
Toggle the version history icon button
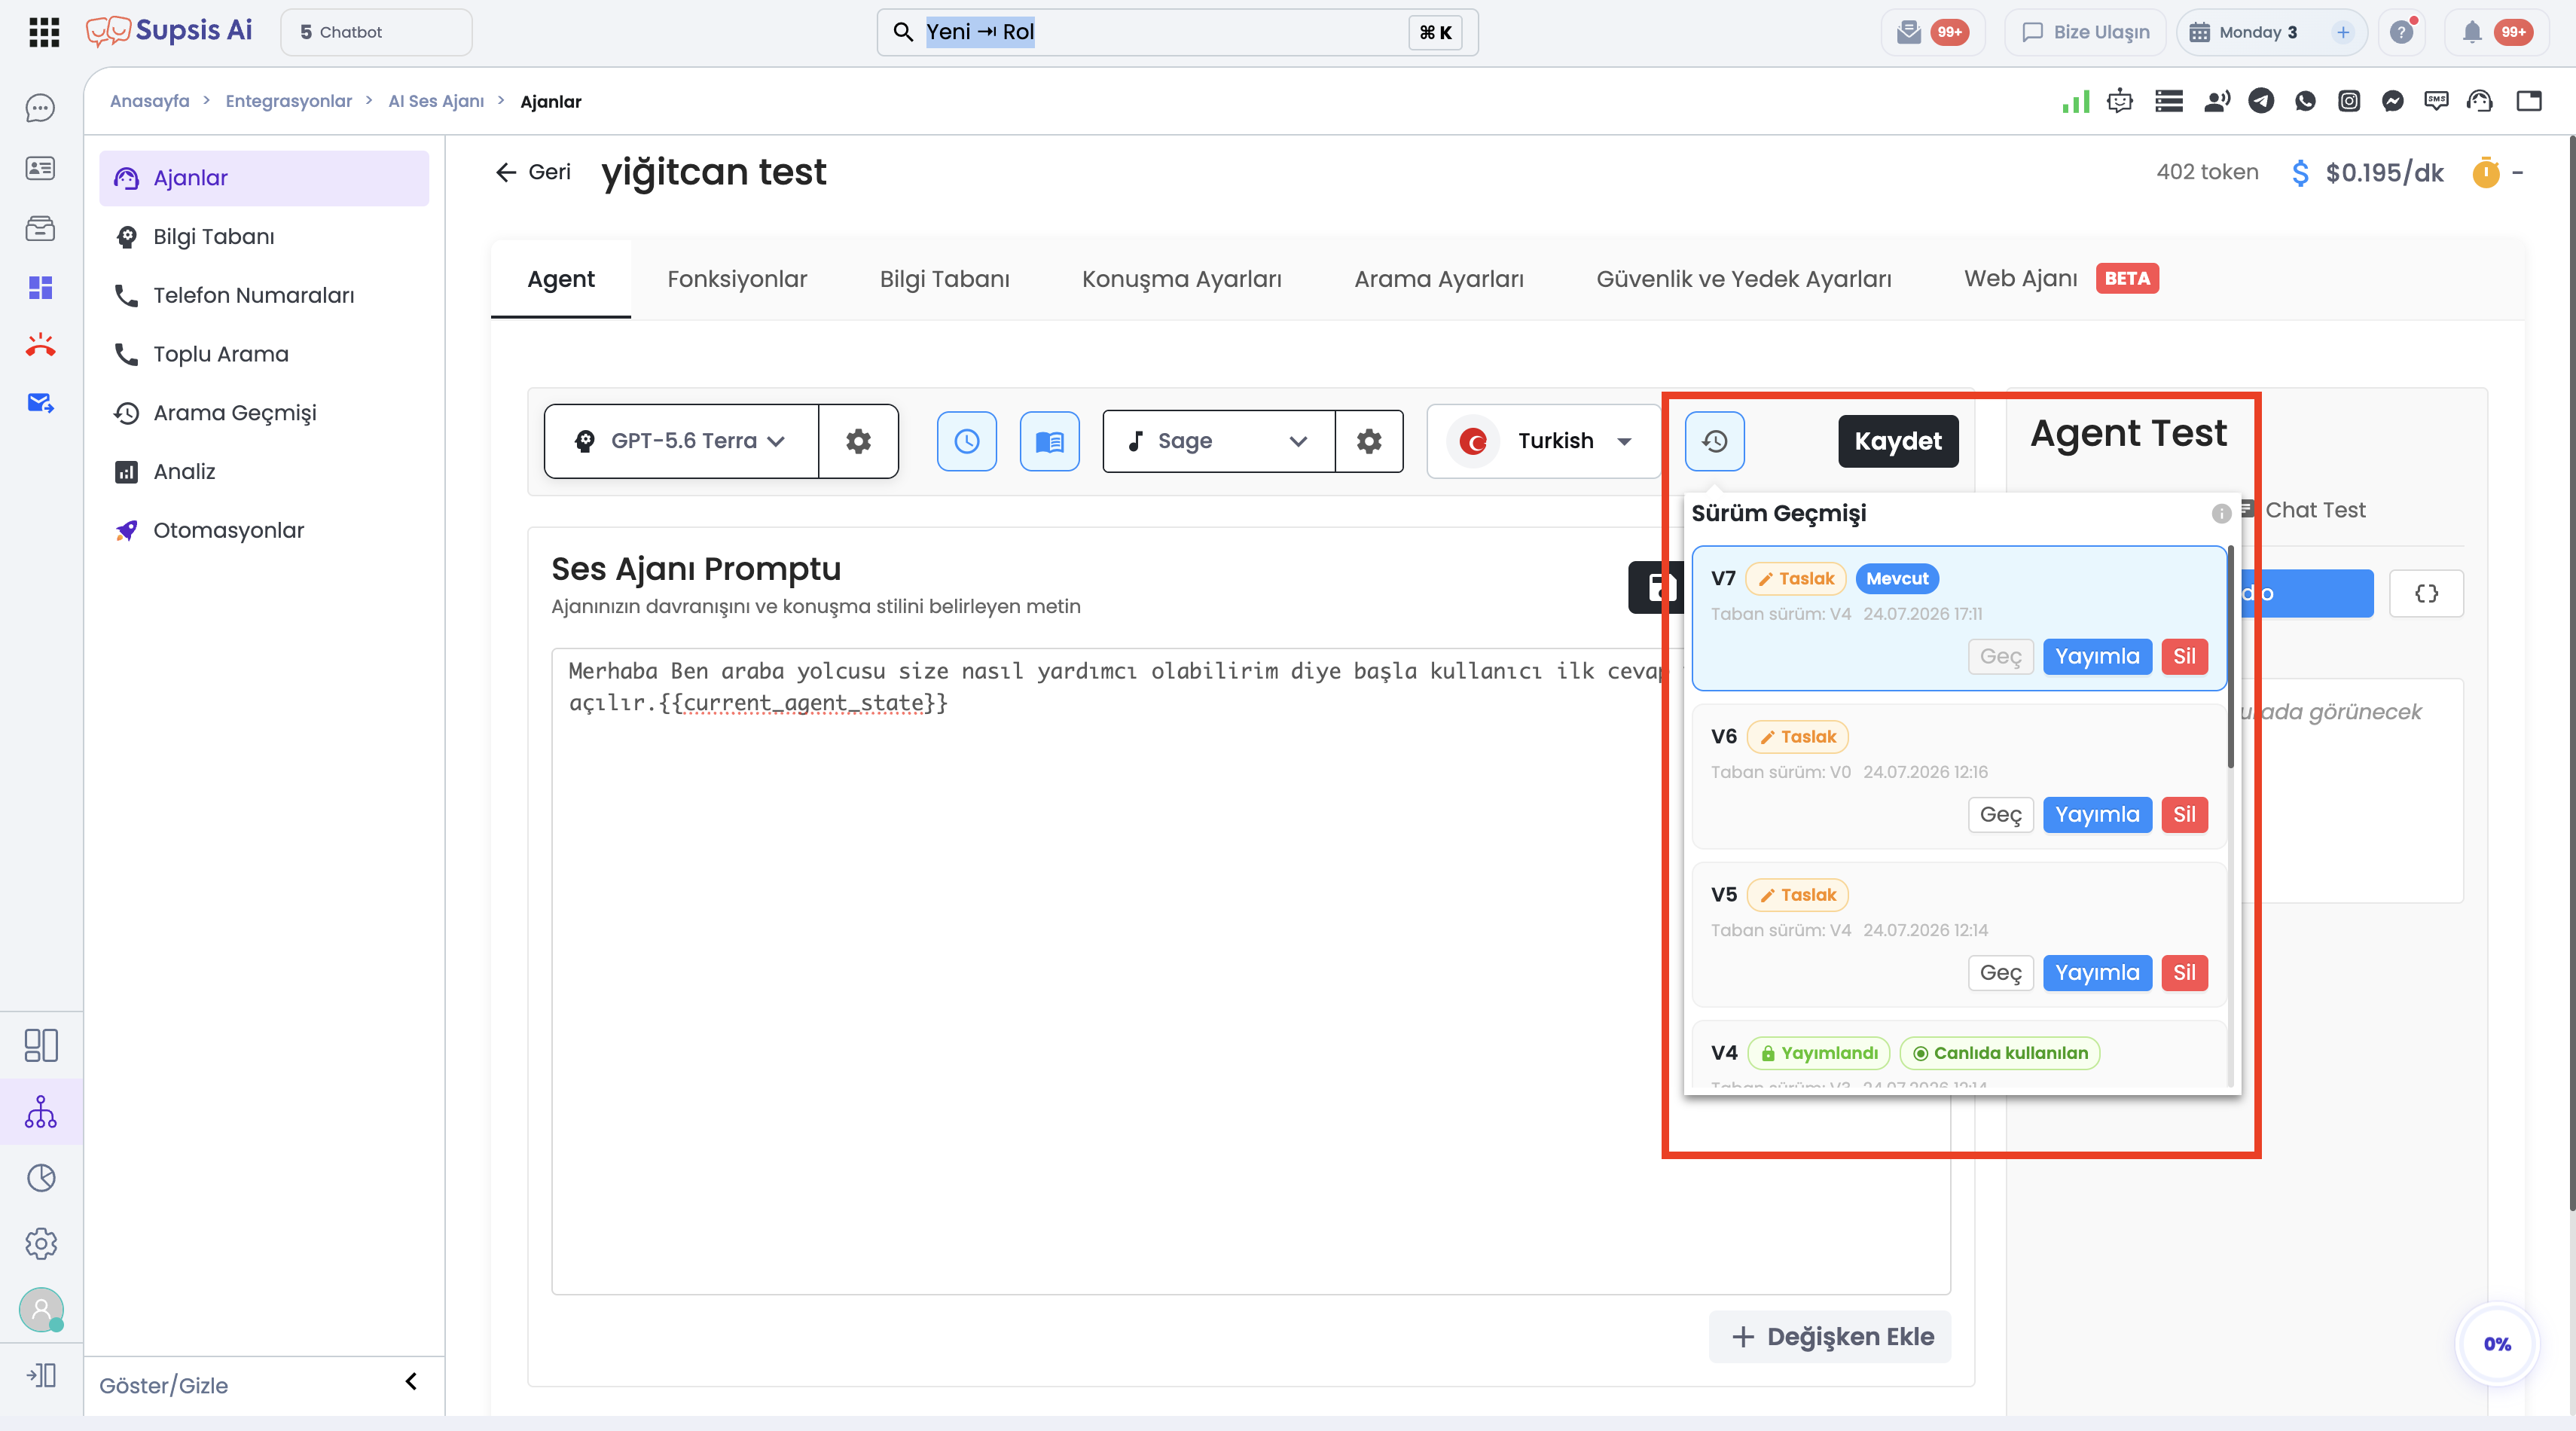pyautogui.click(x=1715, y=441)
